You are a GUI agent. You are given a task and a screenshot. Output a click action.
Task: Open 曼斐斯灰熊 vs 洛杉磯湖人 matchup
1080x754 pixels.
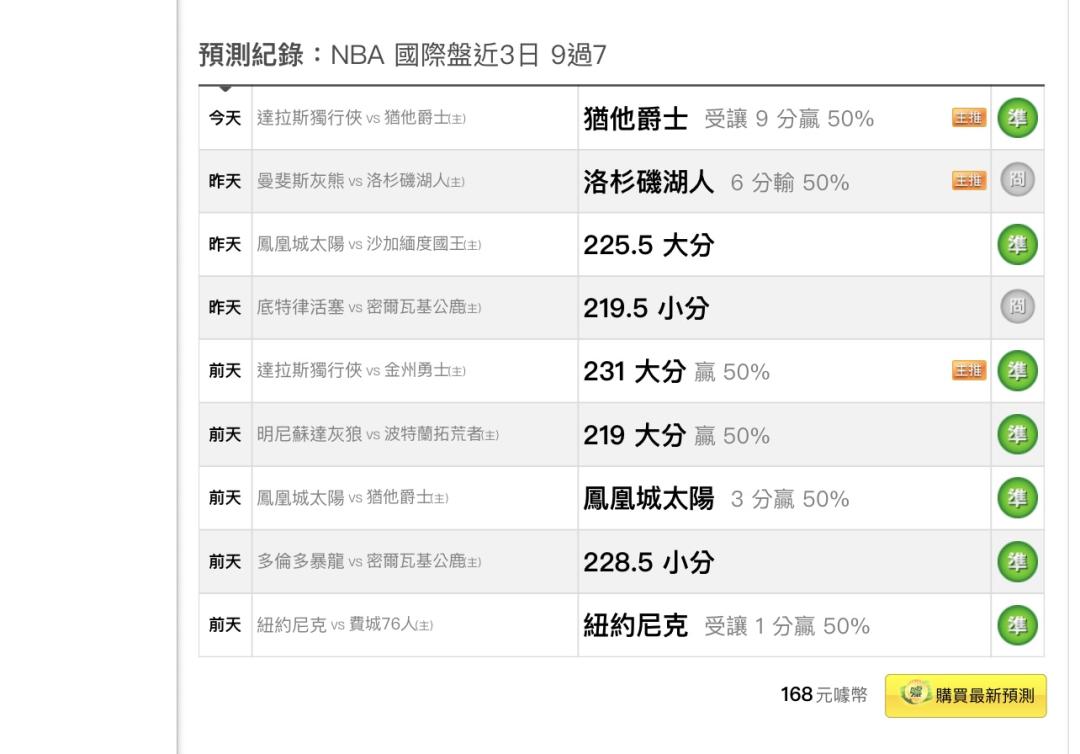(362, 182)
